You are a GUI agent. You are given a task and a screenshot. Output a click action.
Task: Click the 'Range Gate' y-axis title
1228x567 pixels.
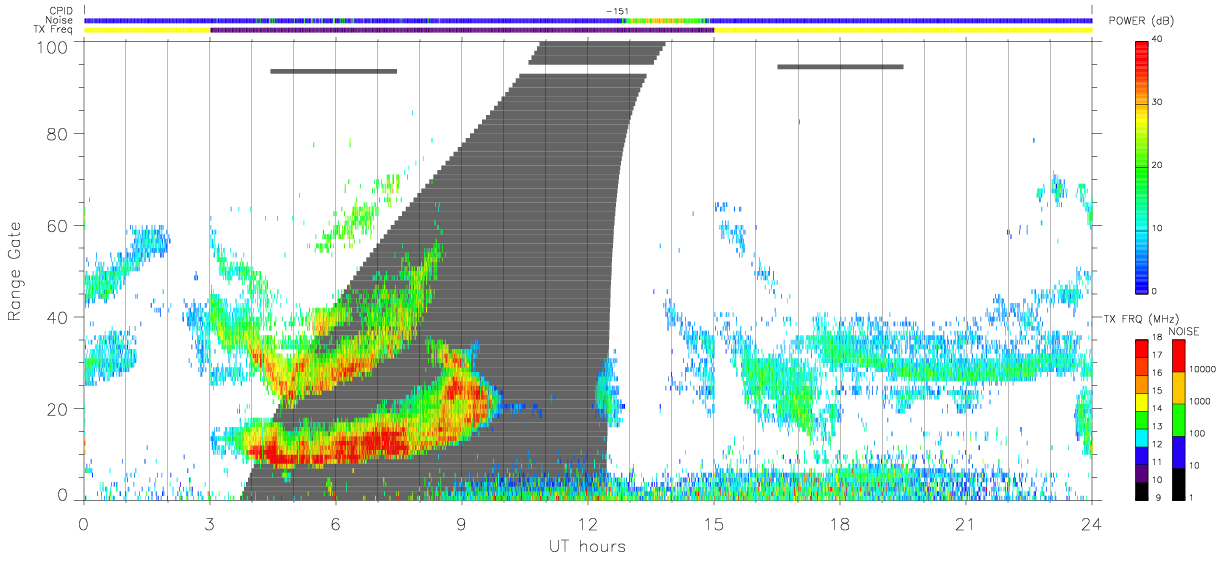[16, 271]
